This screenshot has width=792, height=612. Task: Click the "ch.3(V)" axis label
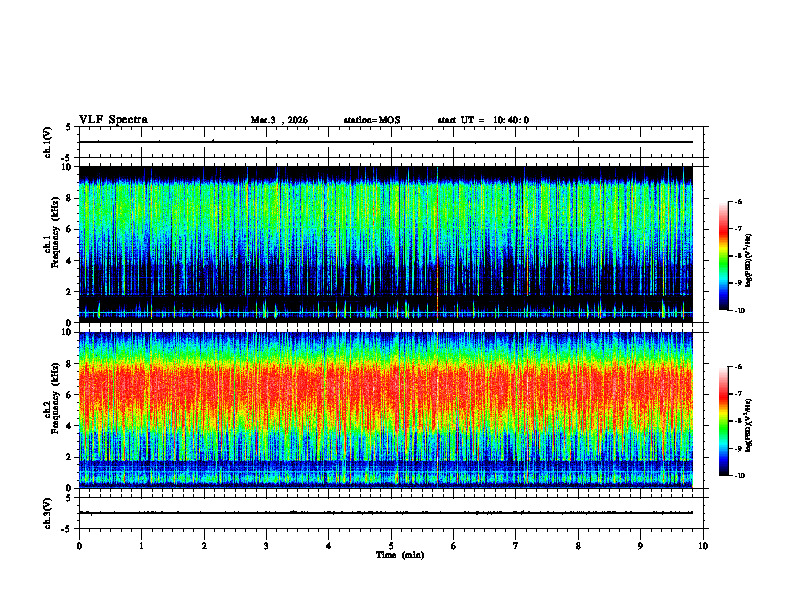[48, 513]
